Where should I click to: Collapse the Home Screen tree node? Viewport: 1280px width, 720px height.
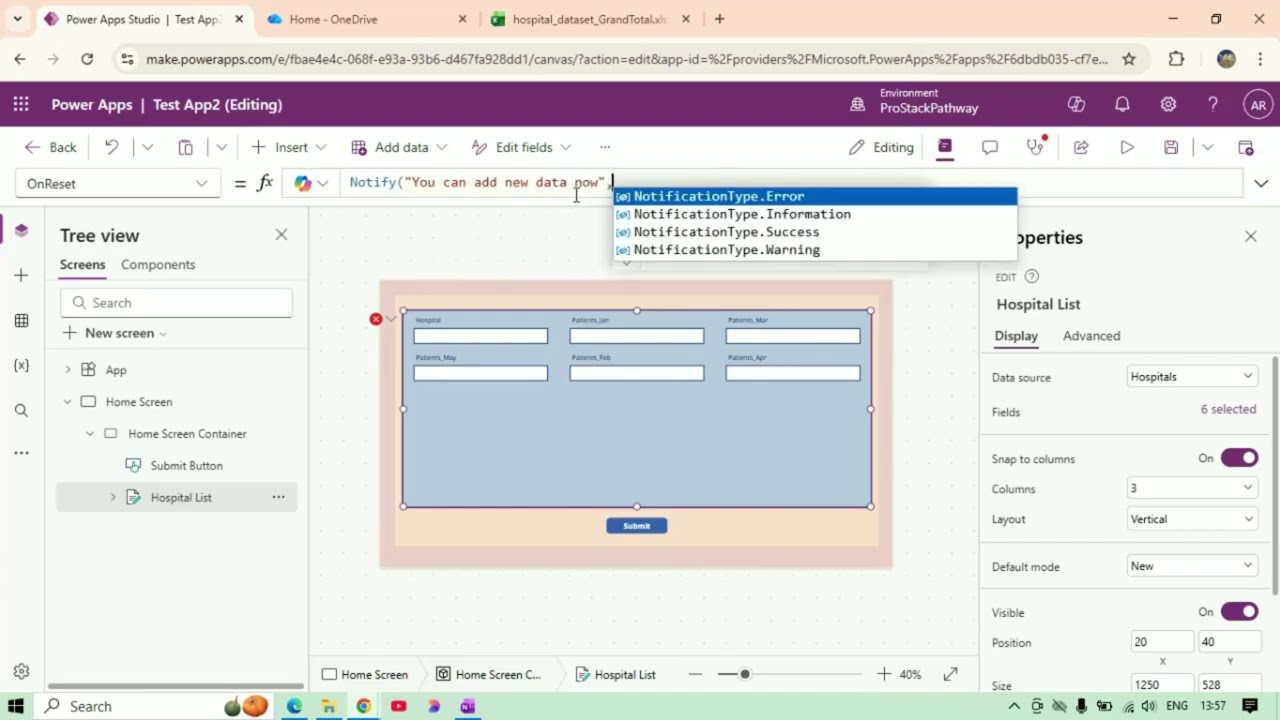[x=68, y=402]
